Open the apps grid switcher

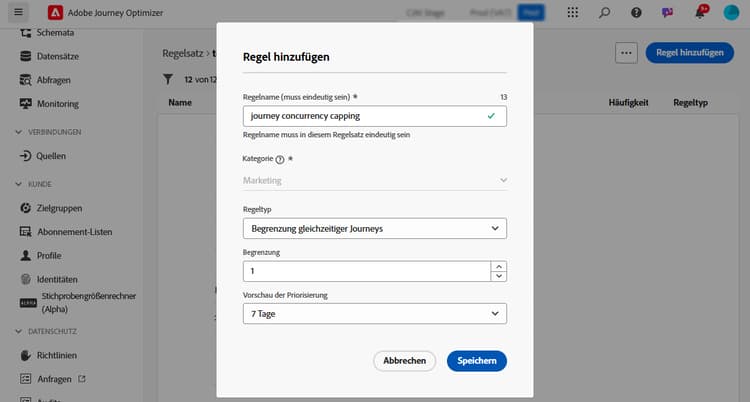tap(573, 12)
